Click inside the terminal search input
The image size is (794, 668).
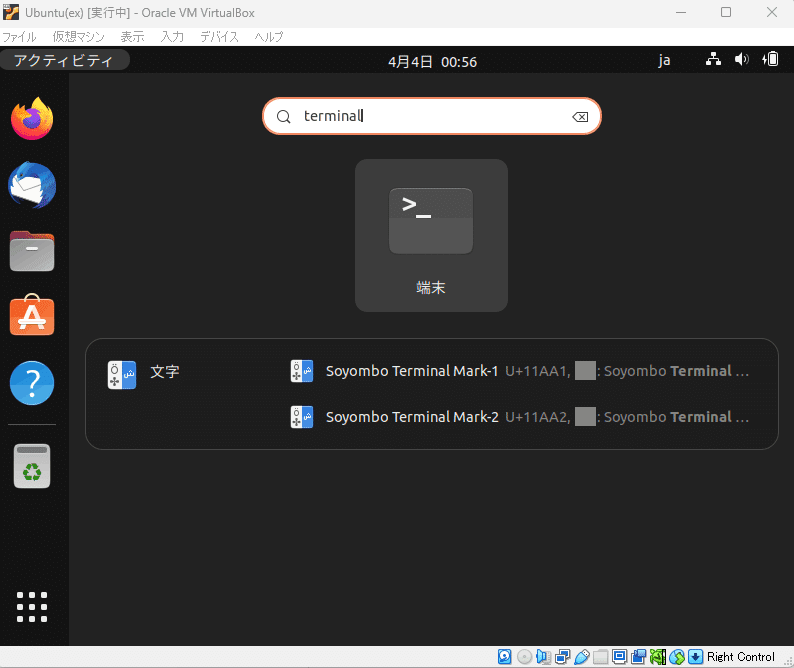coord(431,116)
